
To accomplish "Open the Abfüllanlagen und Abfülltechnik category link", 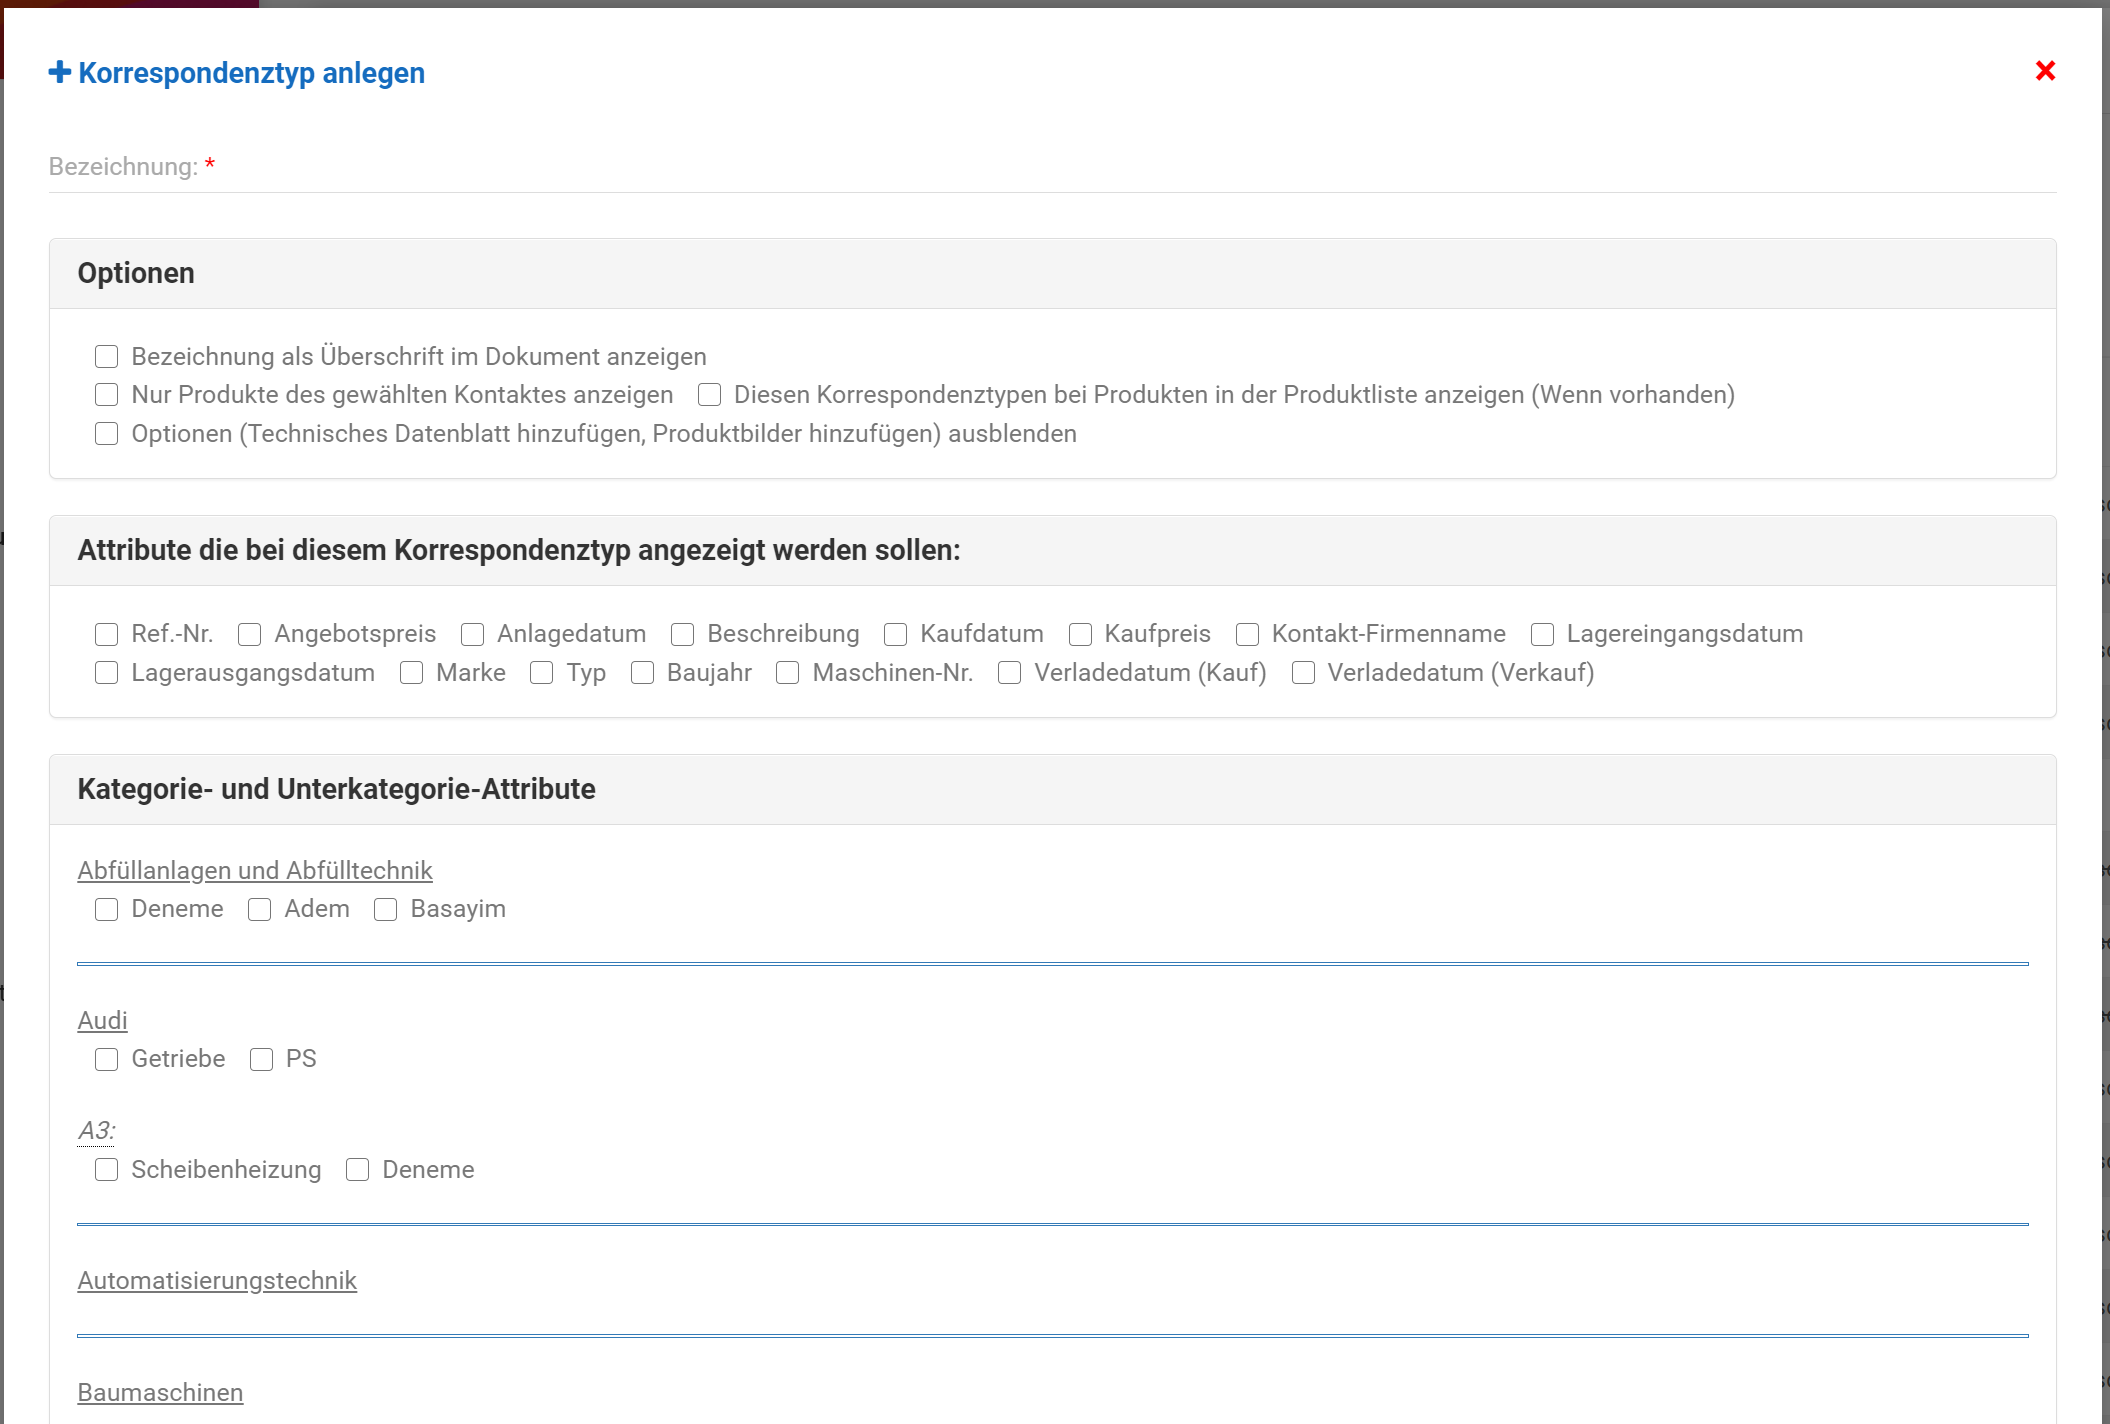I will click(x=255, y=871).
